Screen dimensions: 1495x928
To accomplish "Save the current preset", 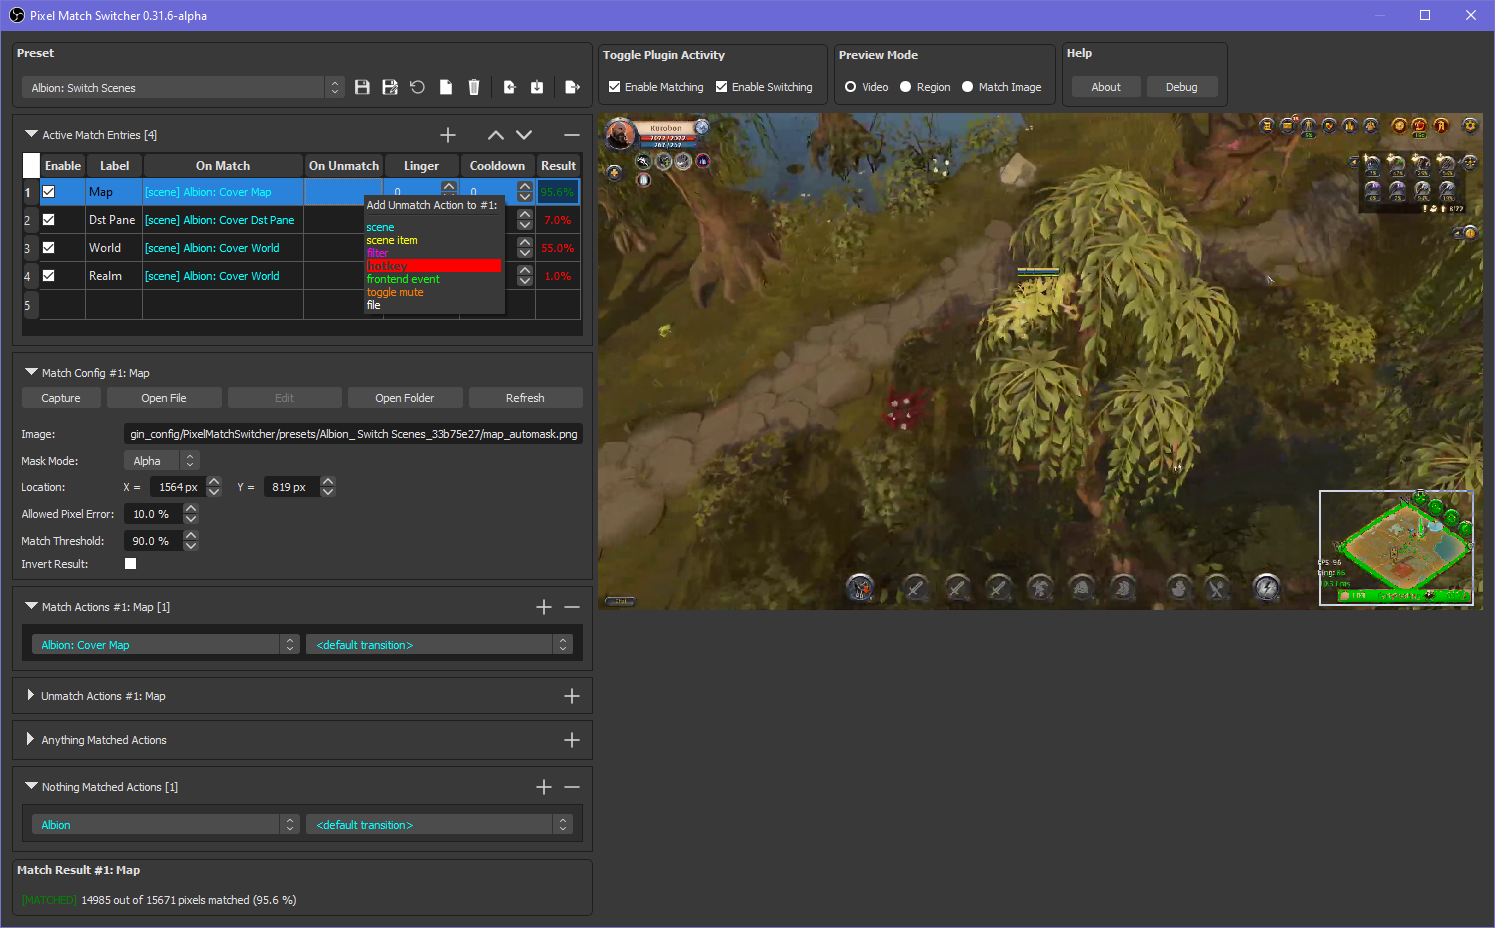I will click(x=362, y=87).
